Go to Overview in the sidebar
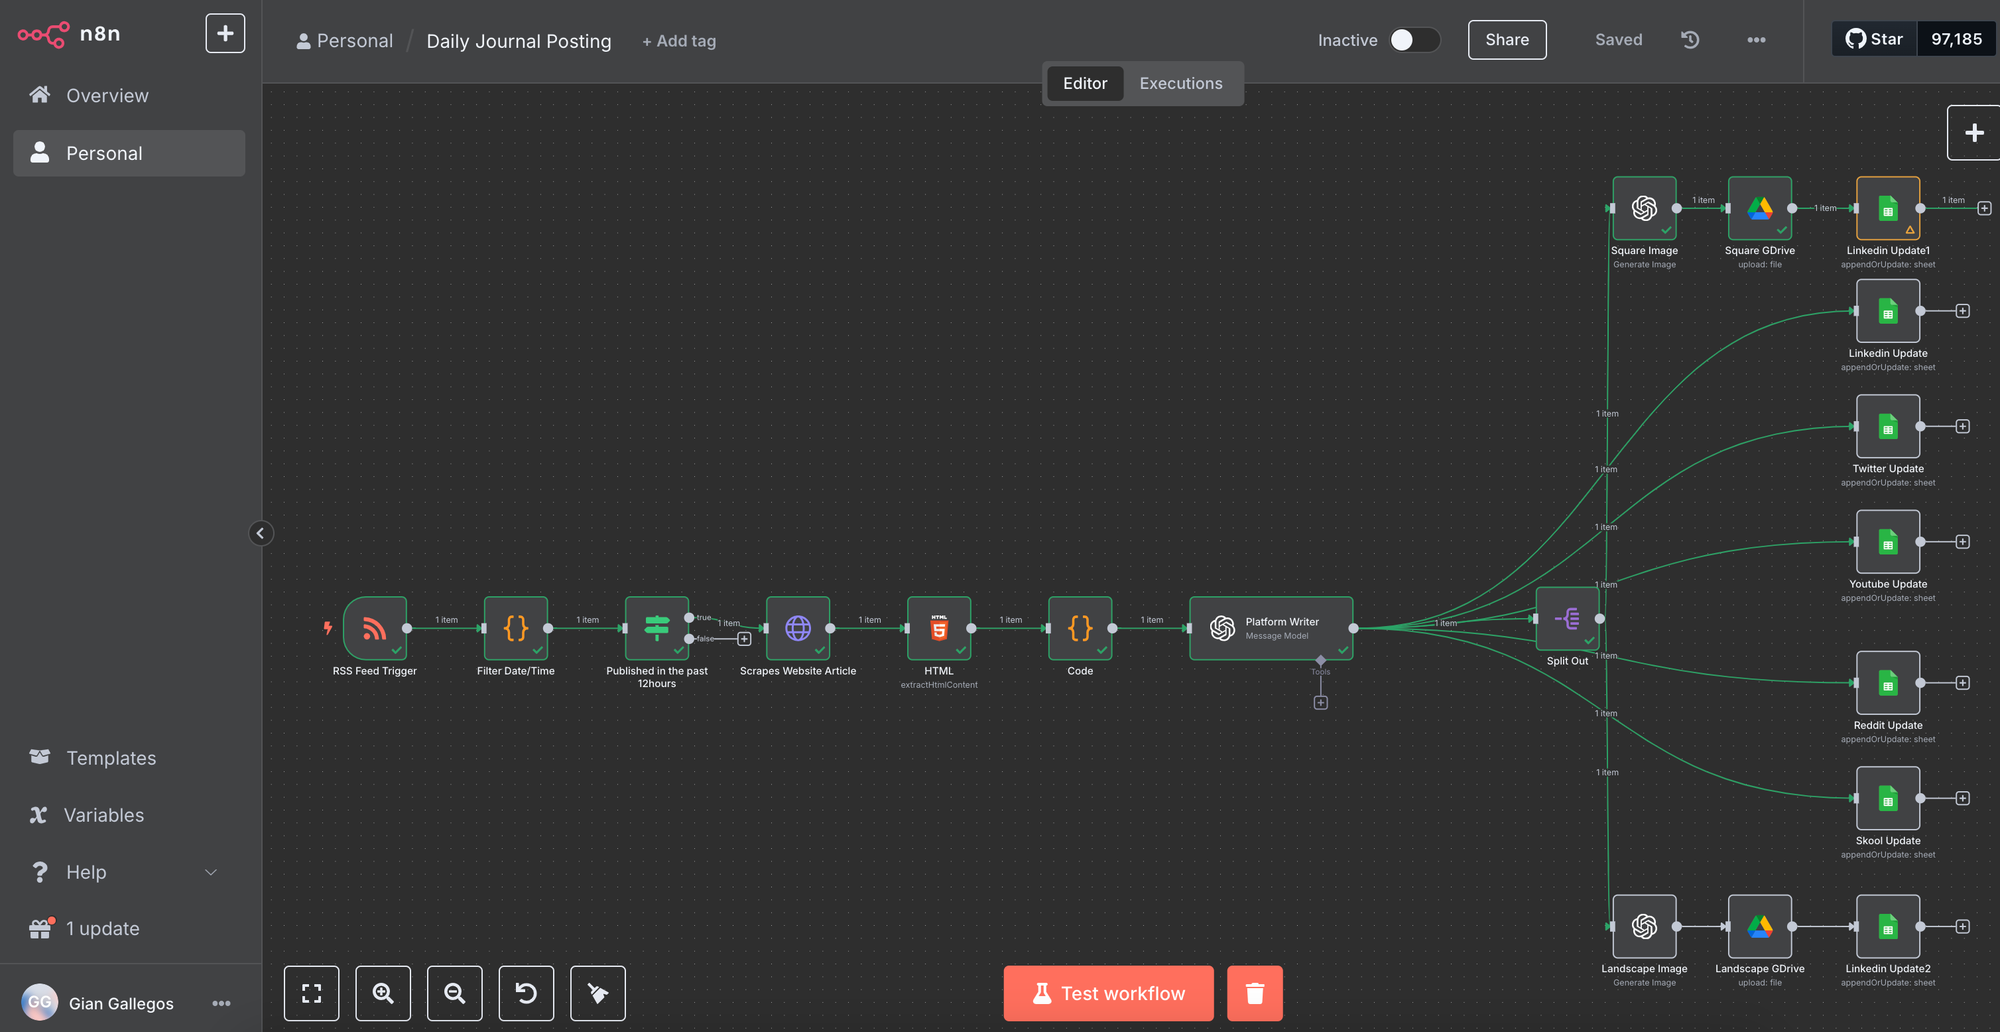This screenshot has width=2000, height=1032. (x=129, y=95)
